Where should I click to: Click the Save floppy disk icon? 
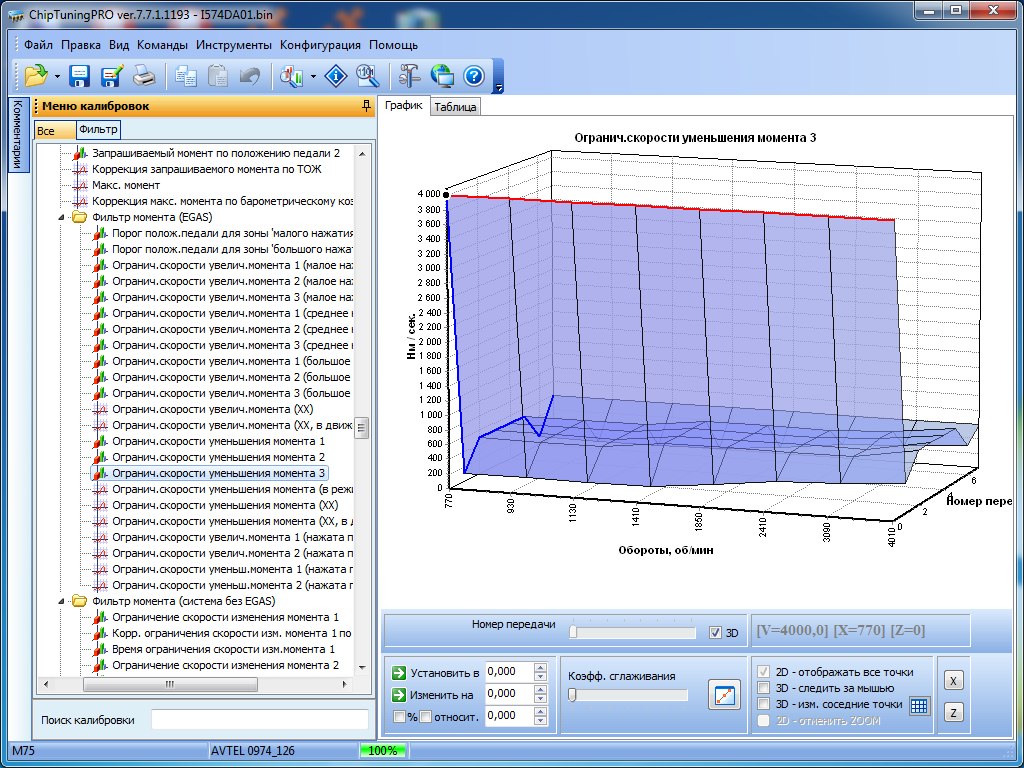(80, 76)
